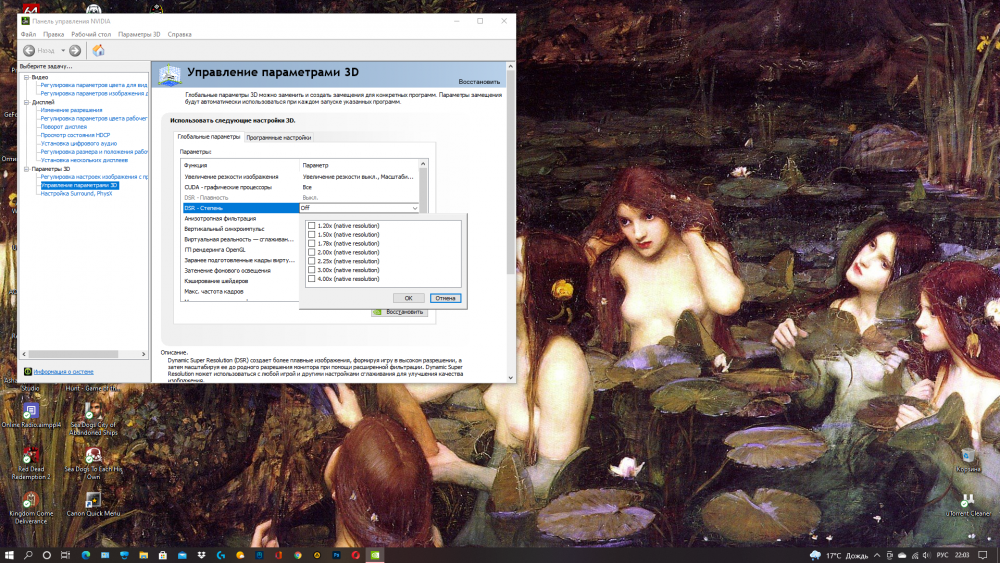Open Photoshop from taskbar
1000x563 pixels.
pyautogui.click(x=336, y=555)
